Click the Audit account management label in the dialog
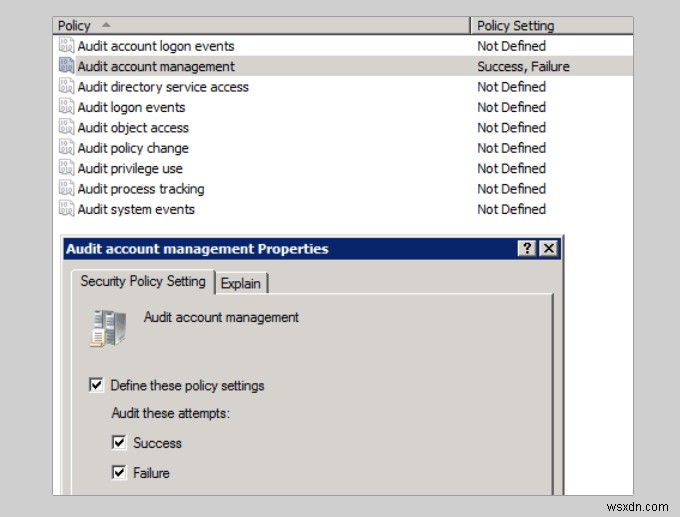 (221, 317)
